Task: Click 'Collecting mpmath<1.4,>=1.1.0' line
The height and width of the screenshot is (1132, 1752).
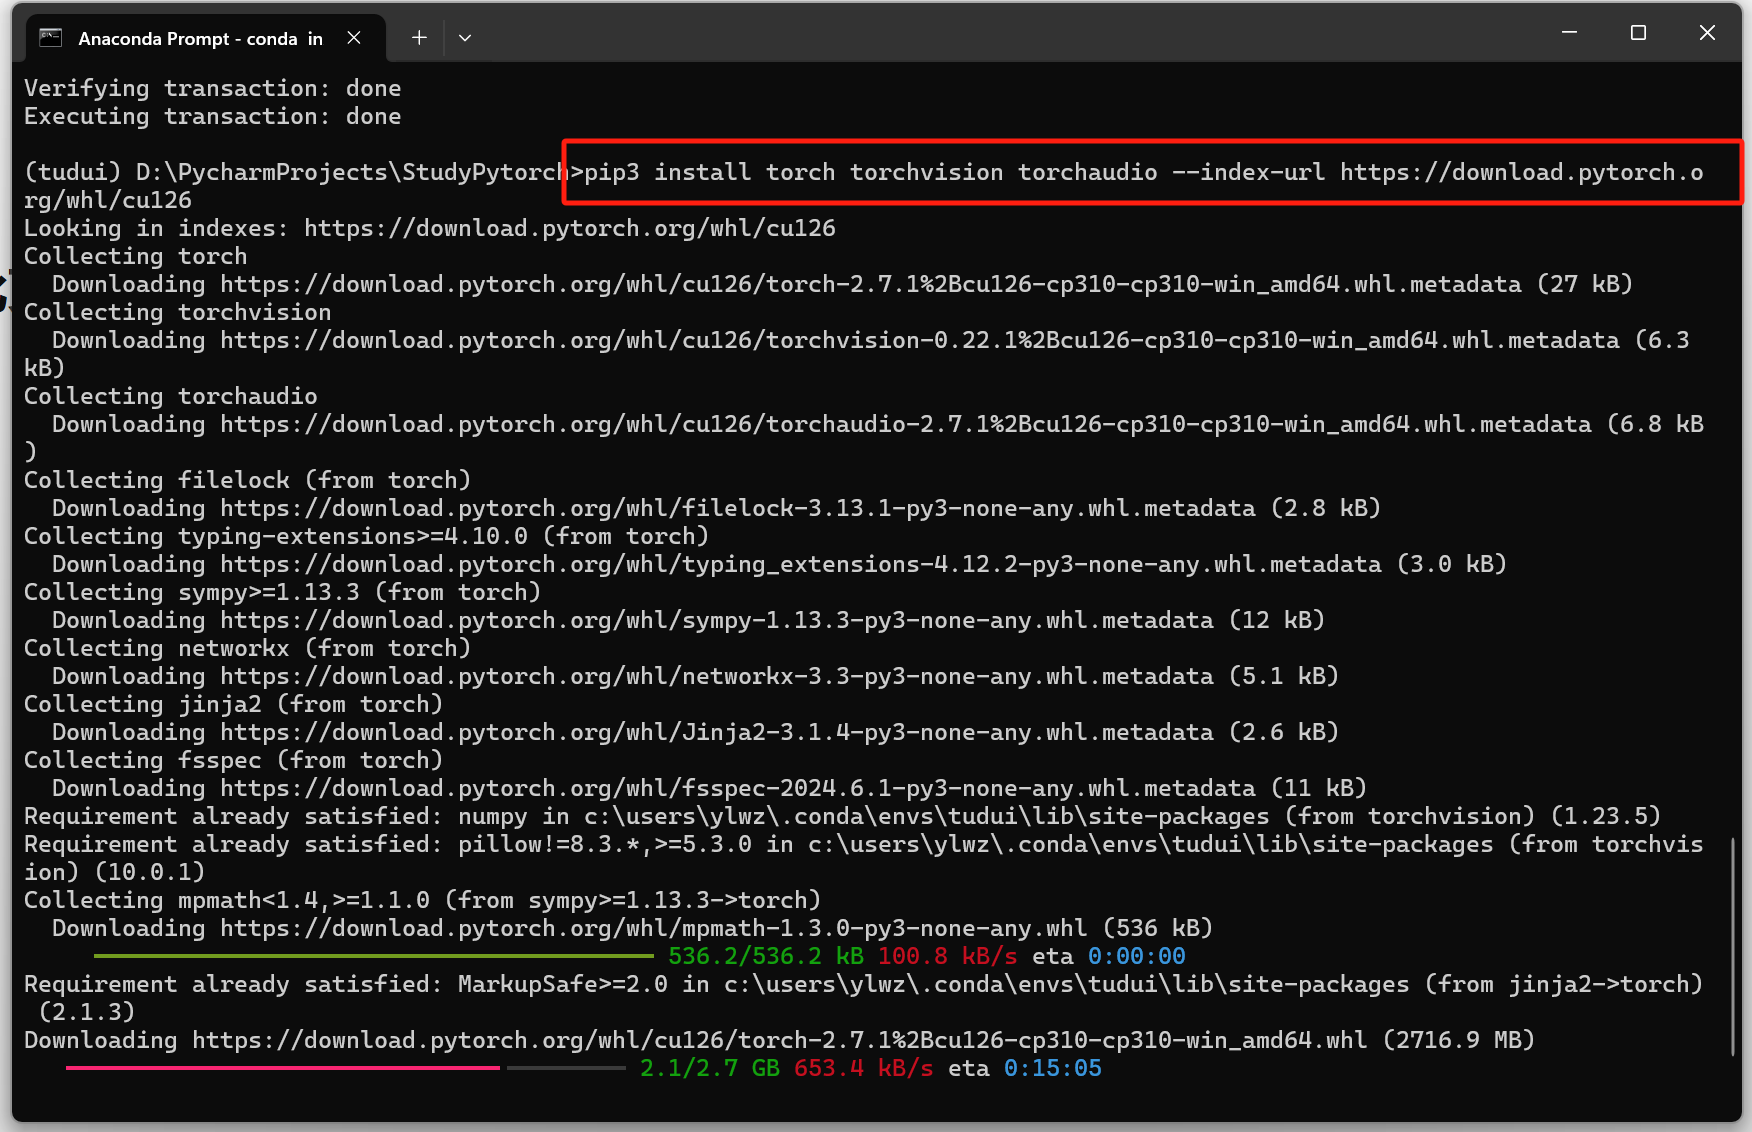Action: click(422, 900)
